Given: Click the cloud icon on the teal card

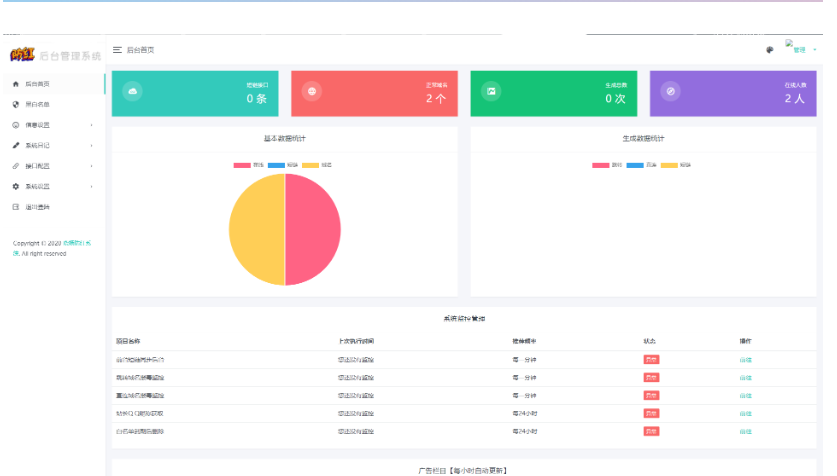Looking at the screenshot, I should [134, 92].
